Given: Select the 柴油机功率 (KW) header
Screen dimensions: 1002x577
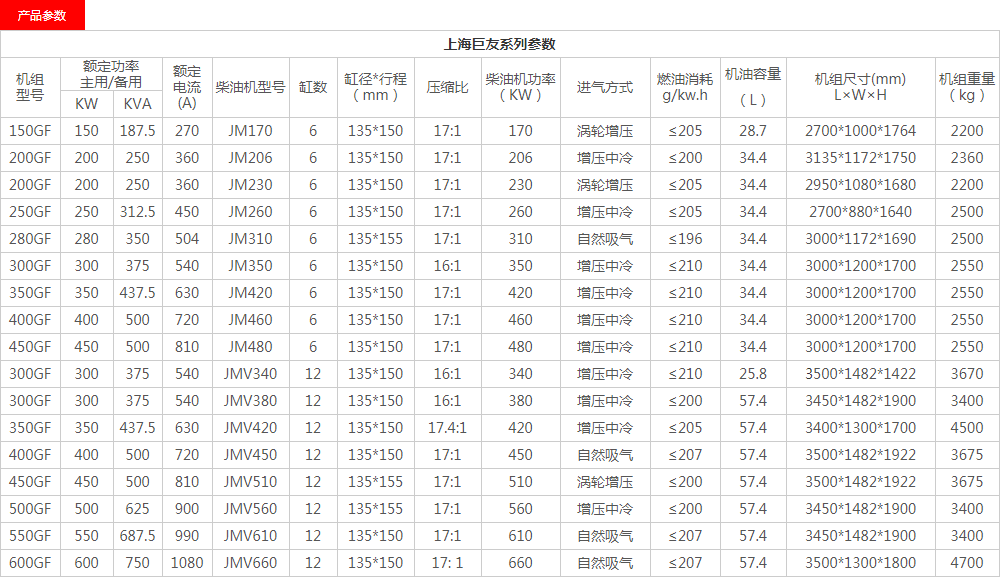Looking at the screenshot, I should [x=520, y=87].
